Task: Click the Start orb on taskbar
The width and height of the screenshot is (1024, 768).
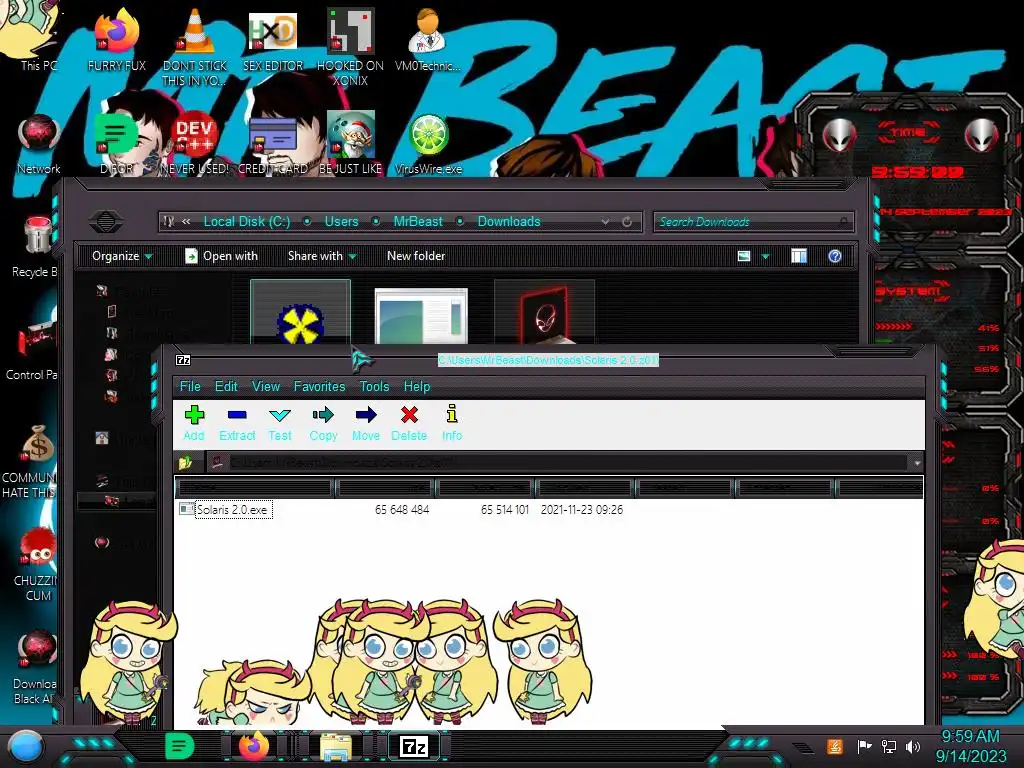Action: pyautogui.click(x=25, y=746)
